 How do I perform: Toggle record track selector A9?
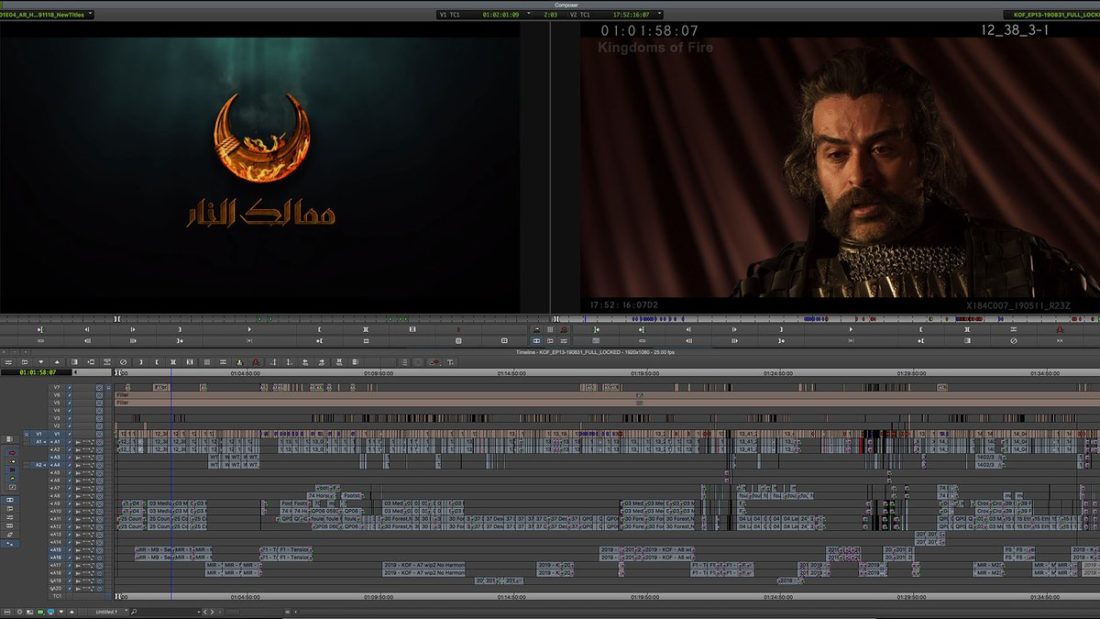pyautogui.click(x=56, y=503)
